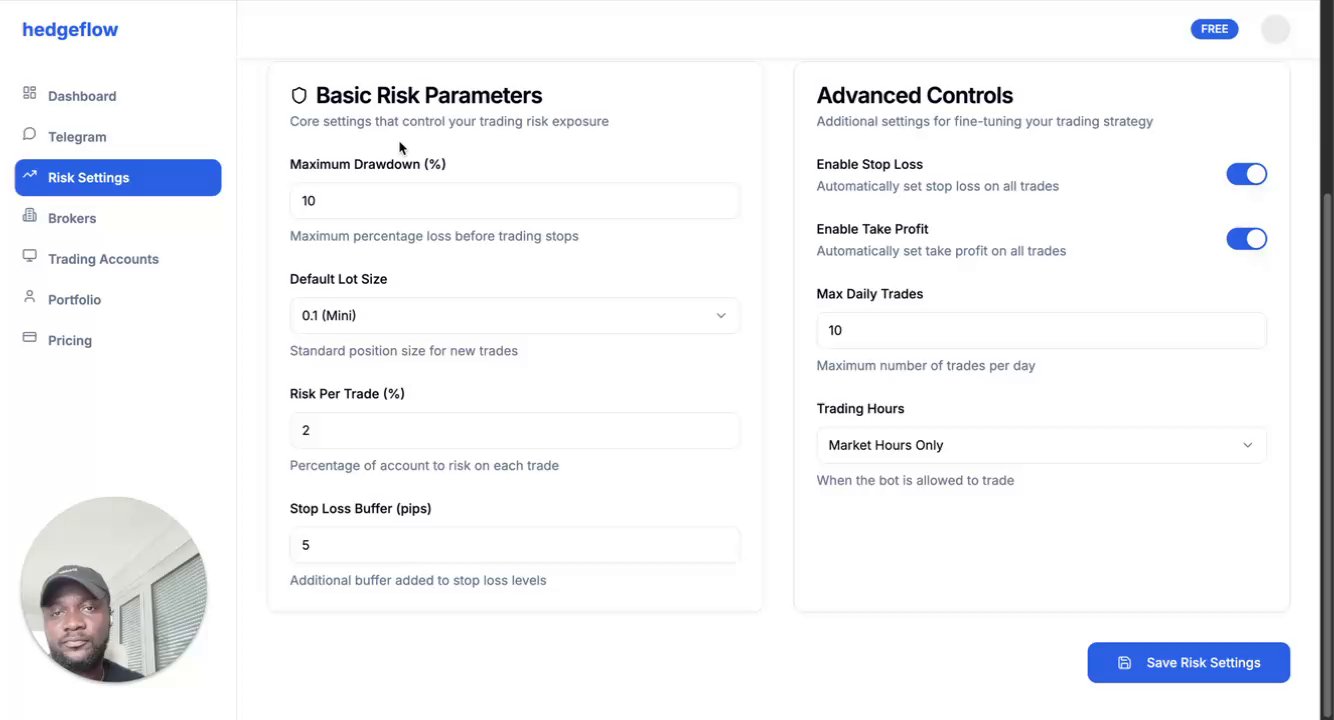The width and height of the screenshot is (1334, 720).
Task: Click the shield icon beside Basic Risk Parameters
Action: pyautogui.click(x=299, y=96)
